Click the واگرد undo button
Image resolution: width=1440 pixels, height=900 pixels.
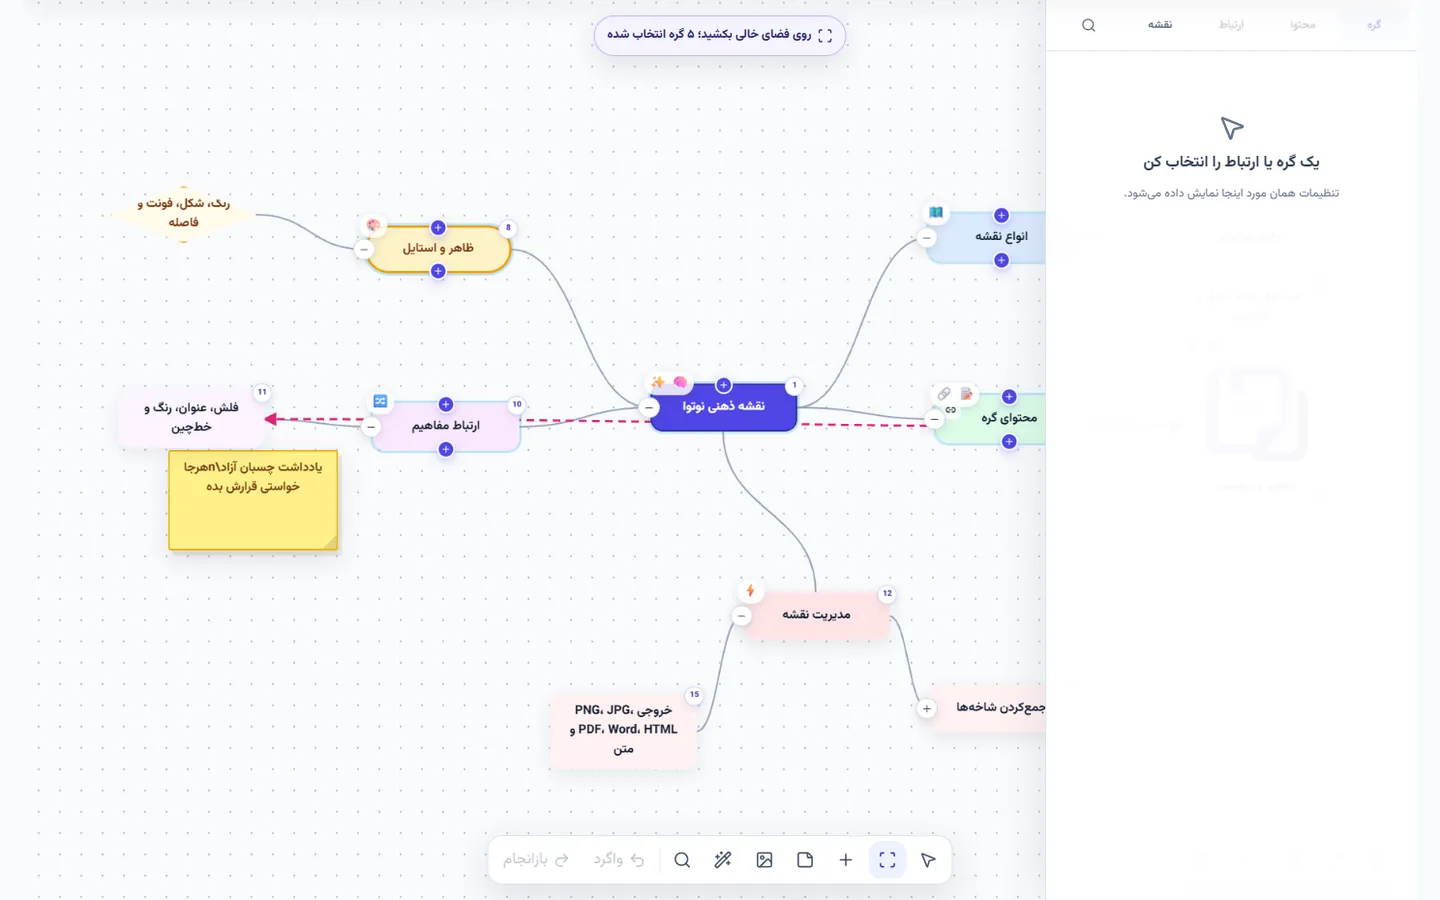pyautogui.click(x=619, y=860)
